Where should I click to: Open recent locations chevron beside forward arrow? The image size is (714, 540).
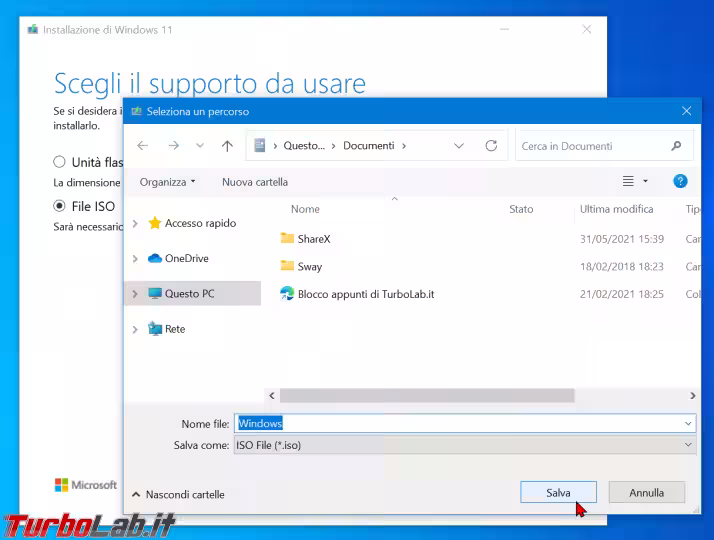click(x=200, y=146)
